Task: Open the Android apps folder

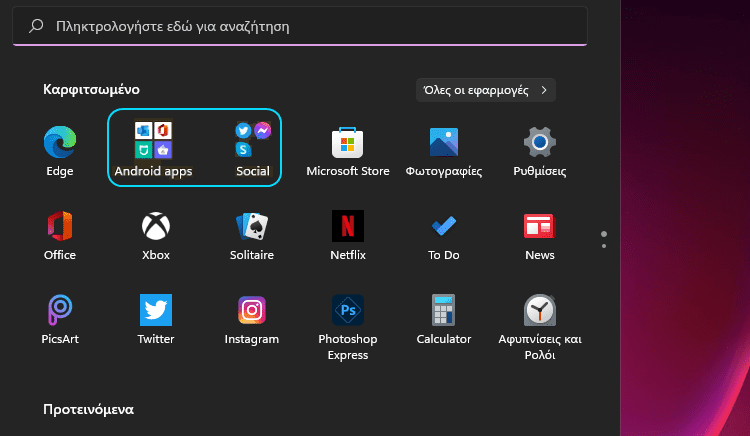Action: (x=153, y=140)
